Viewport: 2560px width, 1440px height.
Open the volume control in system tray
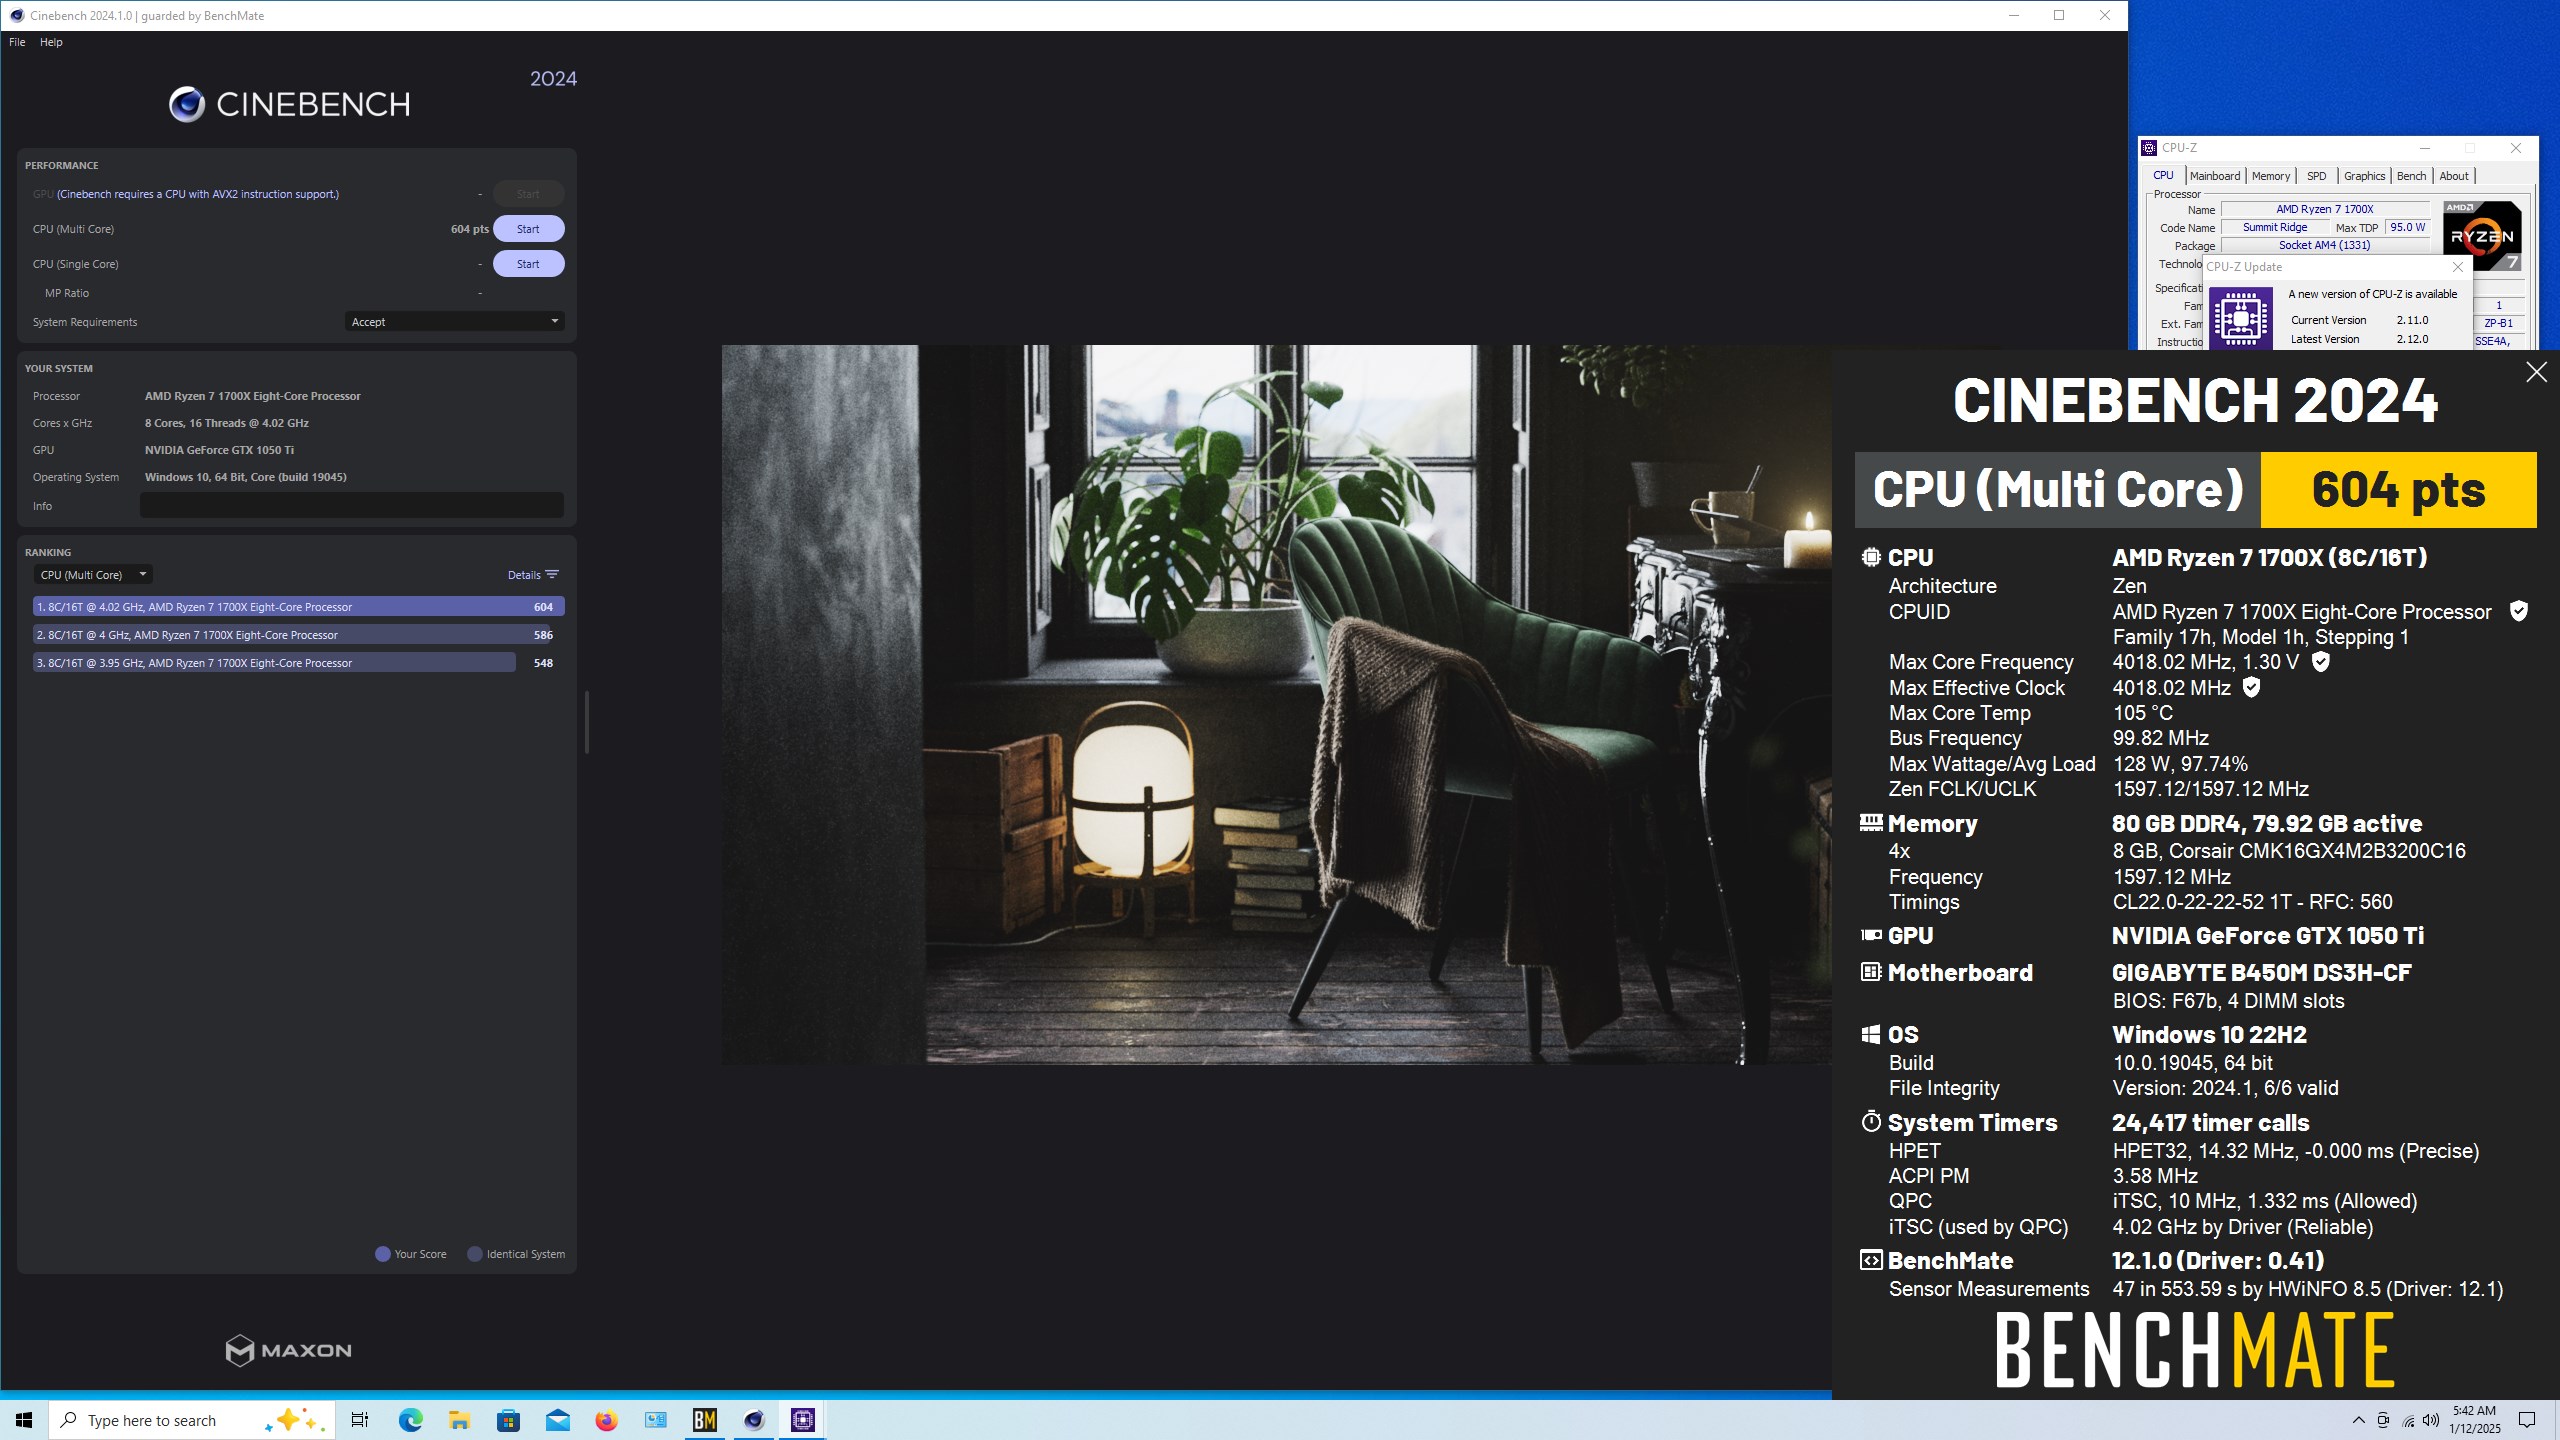(x=2431, y=1420)
